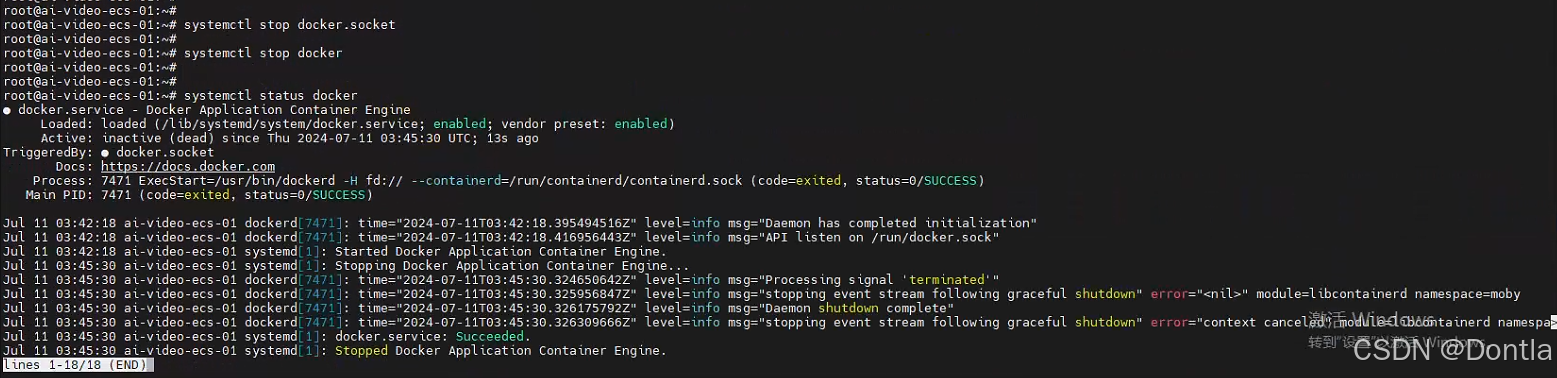Select the 'API listen on /run/docker.sock' log line
The height and width of the screenshot is (378, 1557).
pyautogui.click(x=501, y=237)
